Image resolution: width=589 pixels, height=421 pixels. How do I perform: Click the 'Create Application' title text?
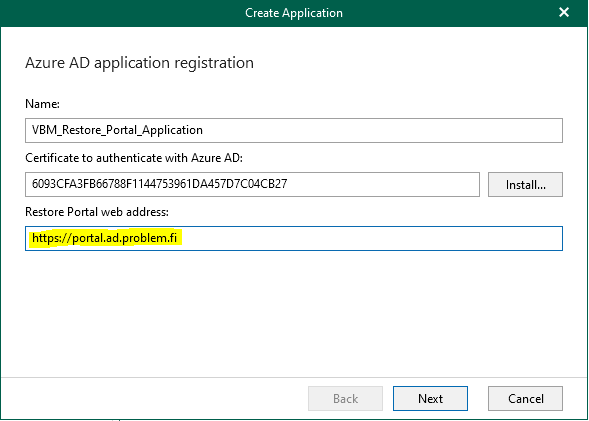(294, 13)
